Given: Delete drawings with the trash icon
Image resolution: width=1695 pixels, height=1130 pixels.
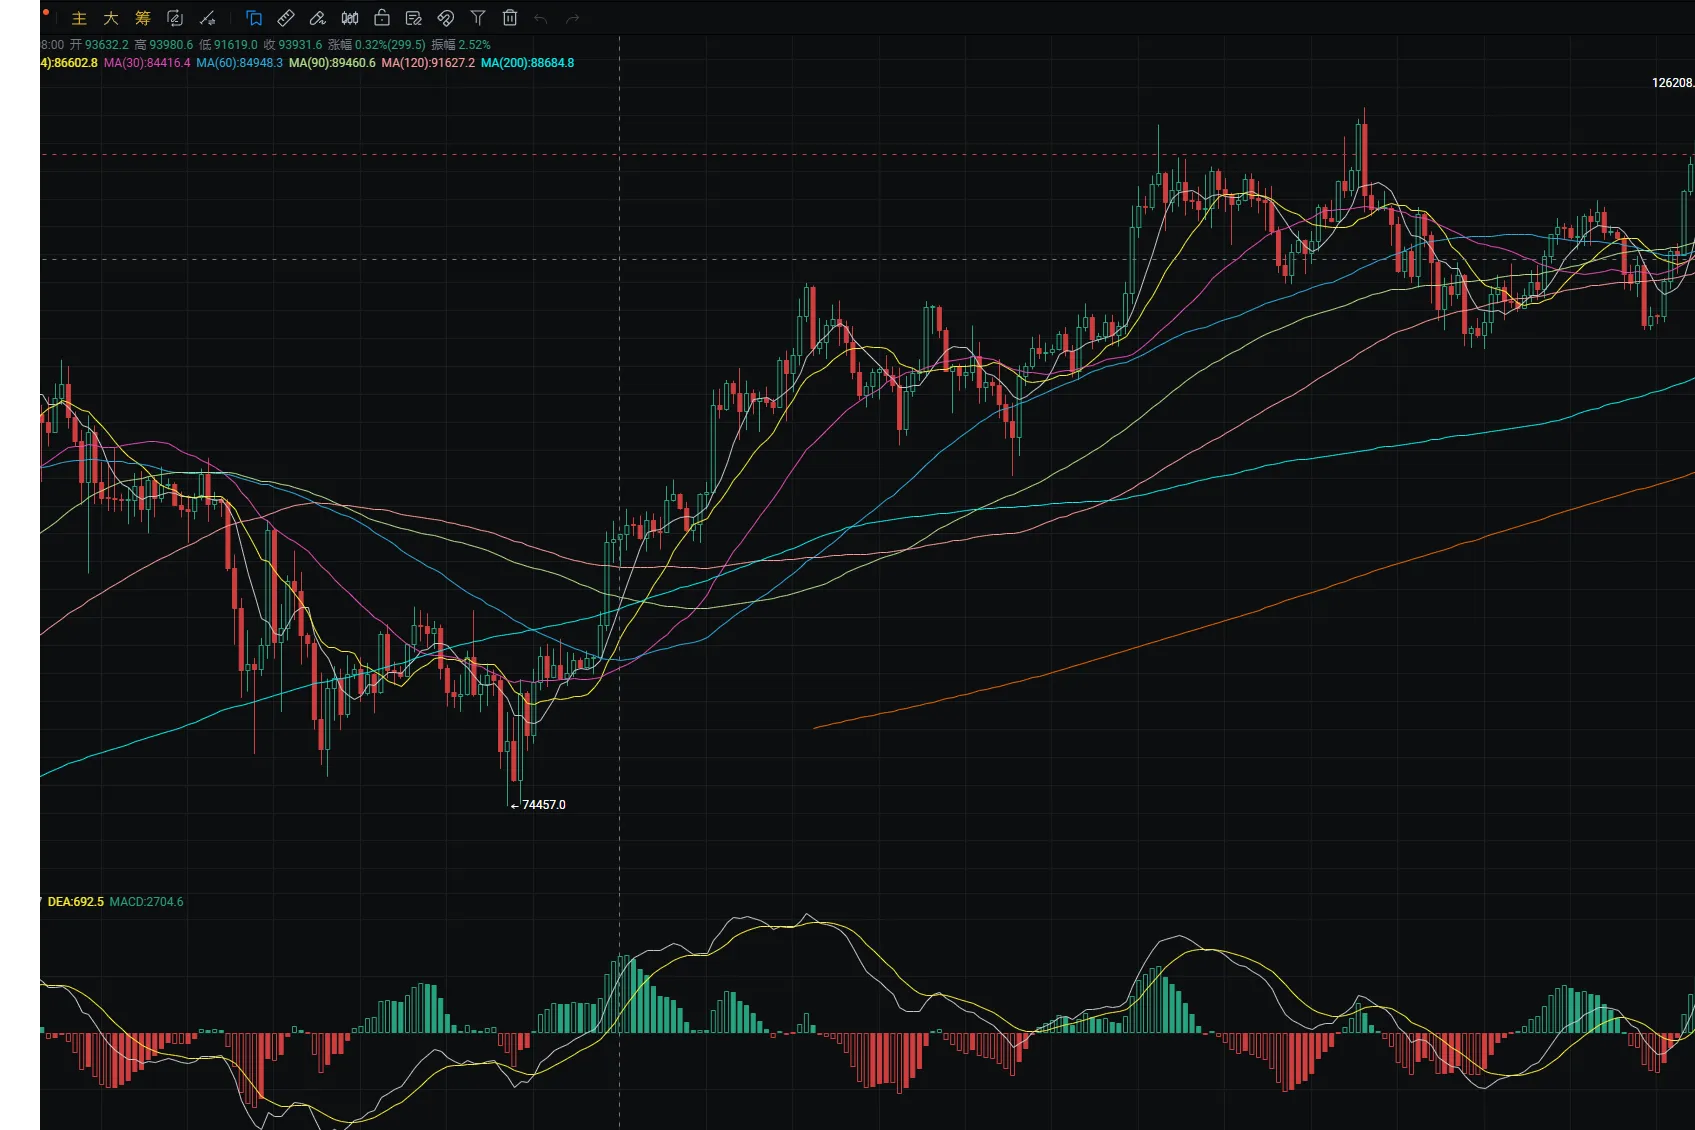Looking at the screenshot, I should tap(510, 18).
